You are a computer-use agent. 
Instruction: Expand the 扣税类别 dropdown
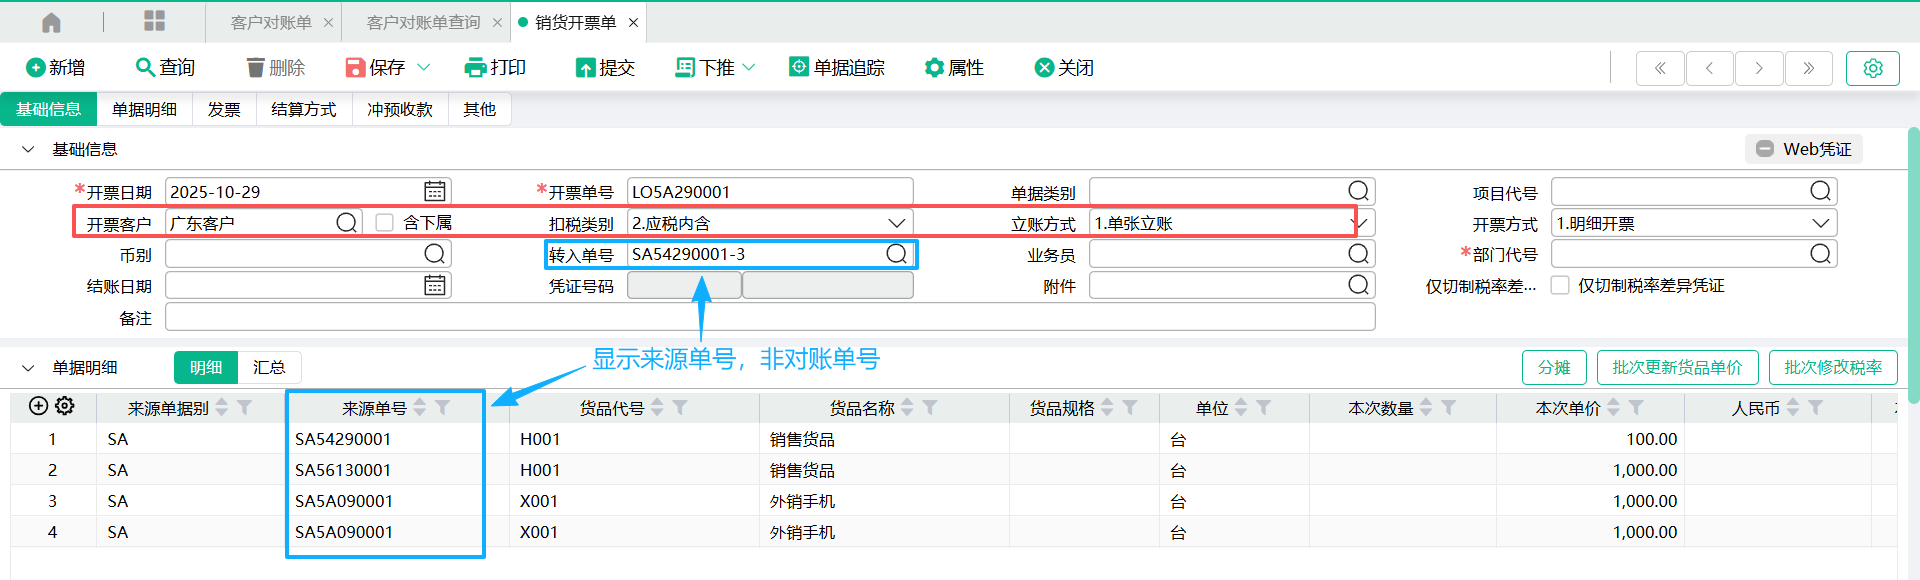coord(896,223)
